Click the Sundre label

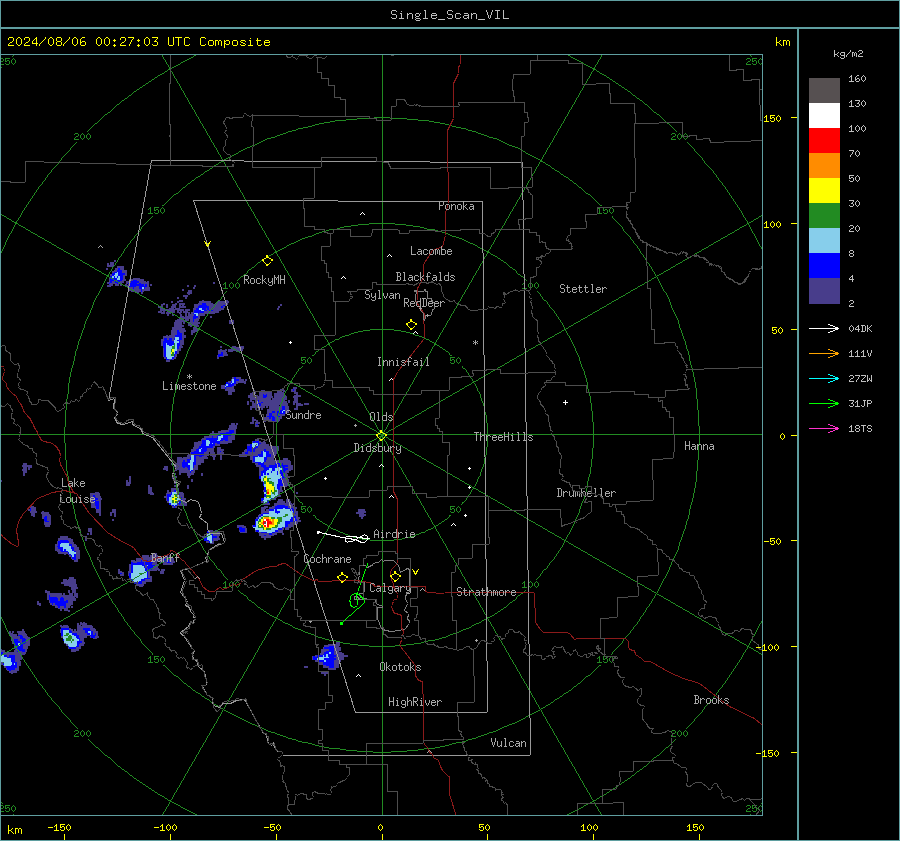click(304, 415)
